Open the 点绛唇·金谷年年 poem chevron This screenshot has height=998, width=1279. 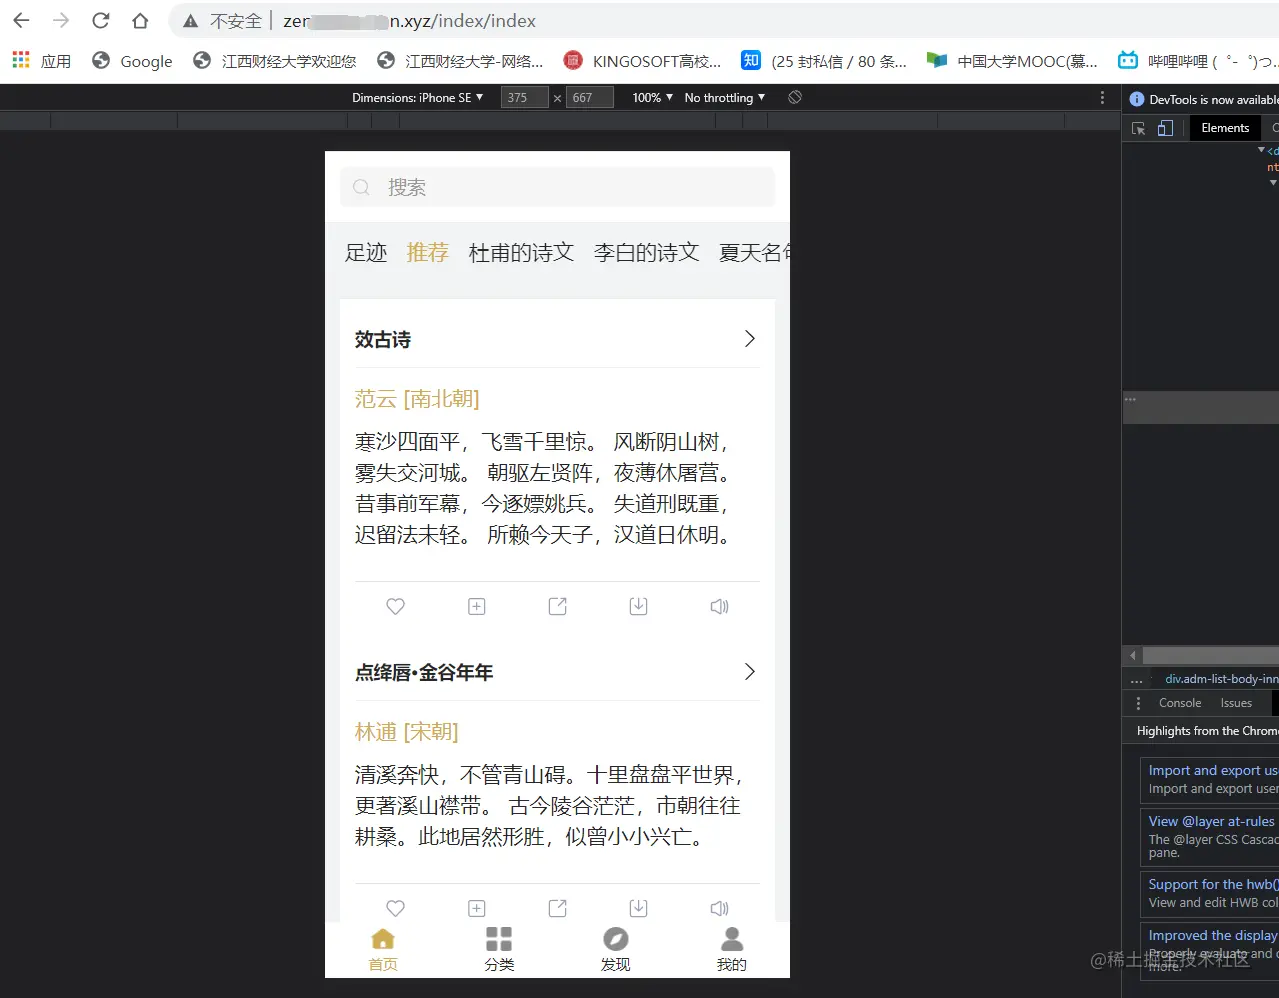750,672
